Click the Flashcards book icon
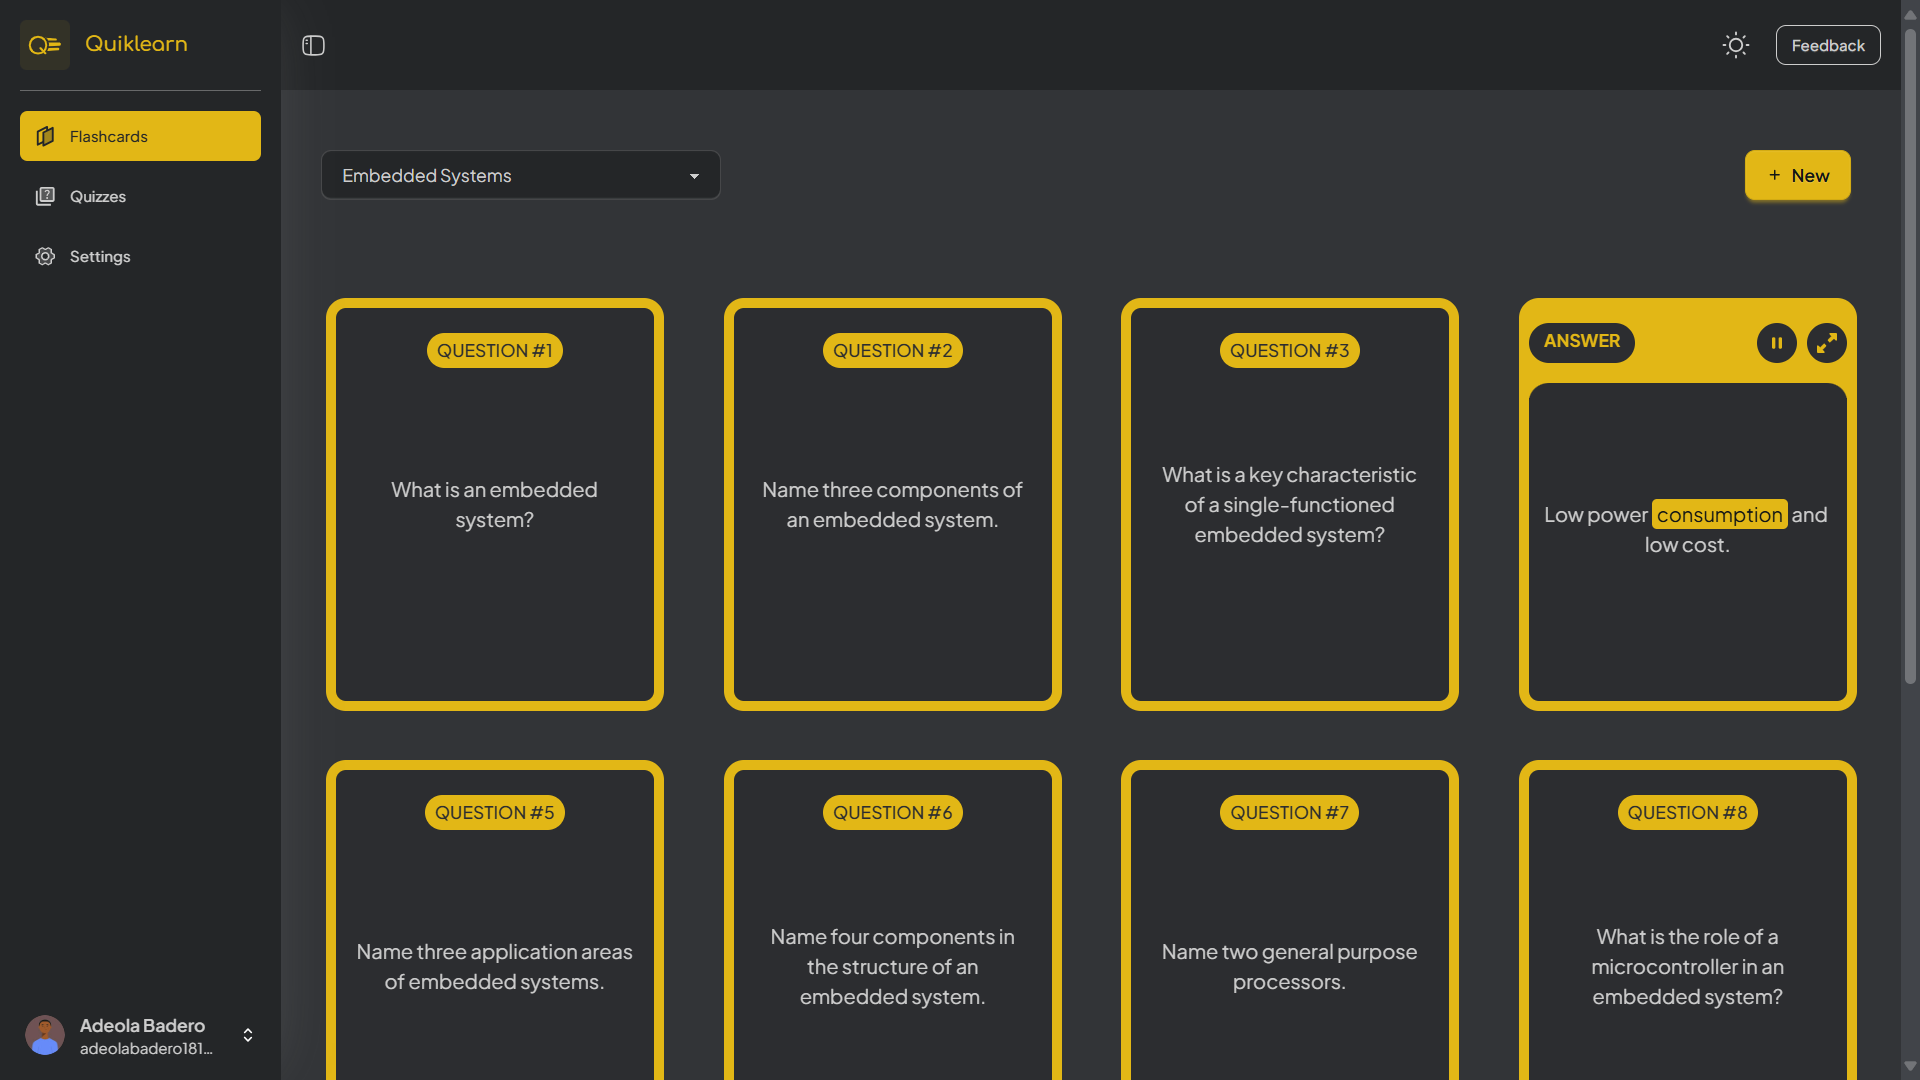 point(45,136)
